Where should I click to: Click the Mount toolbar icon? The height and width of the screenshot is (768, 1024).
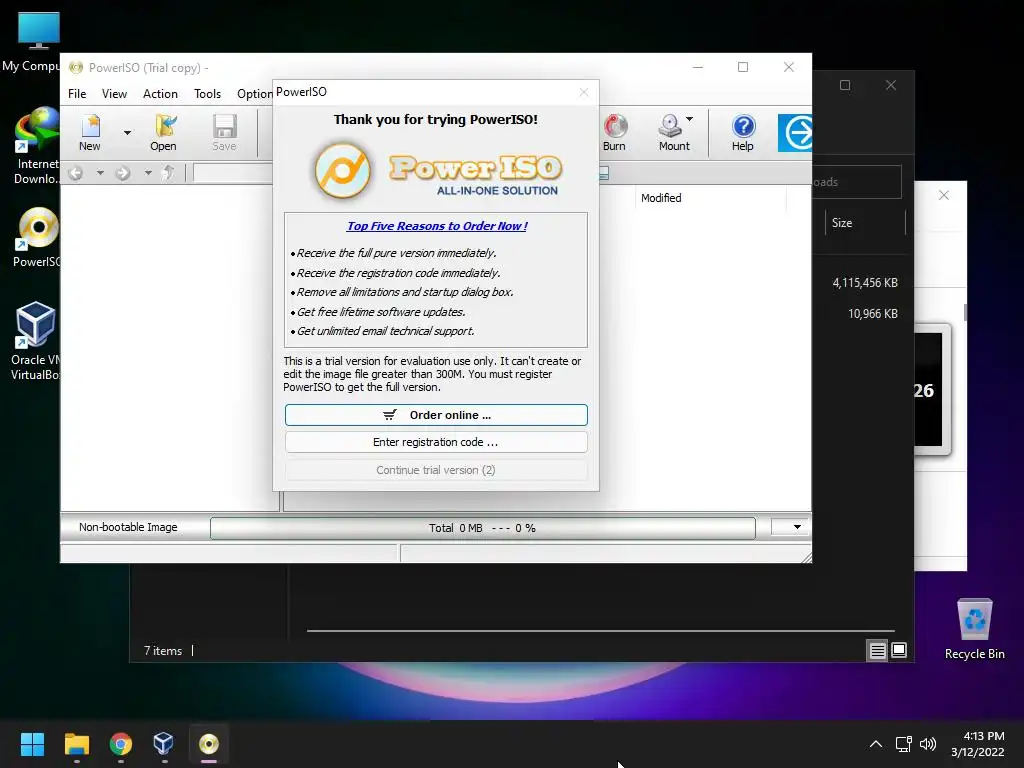(673, 133)
